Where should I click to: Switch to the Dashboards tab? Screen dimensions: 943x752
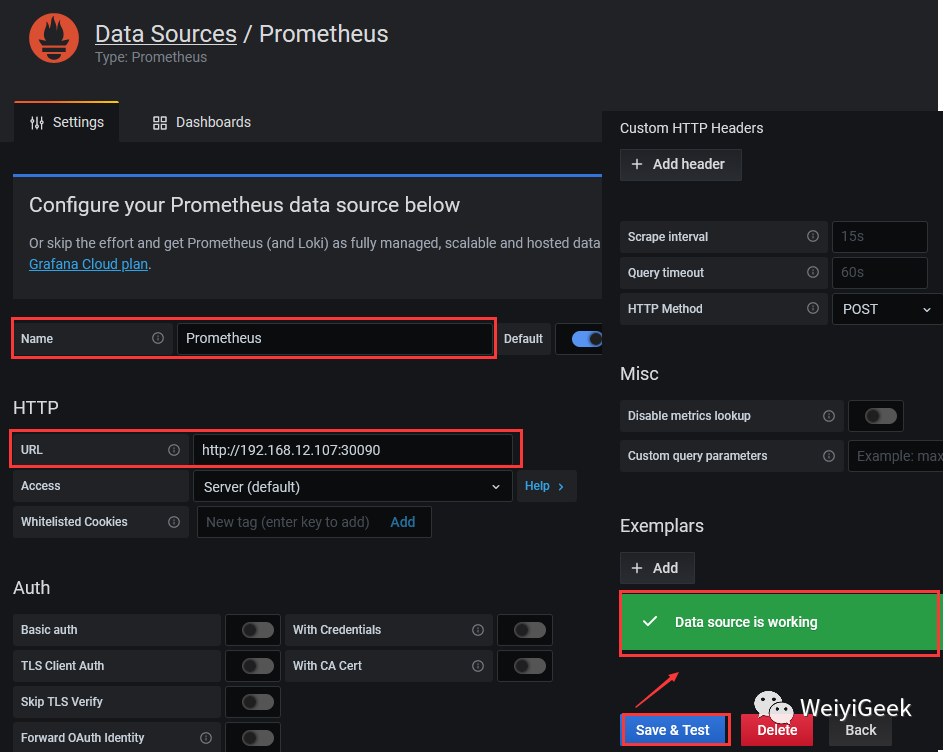pos(202,122)
